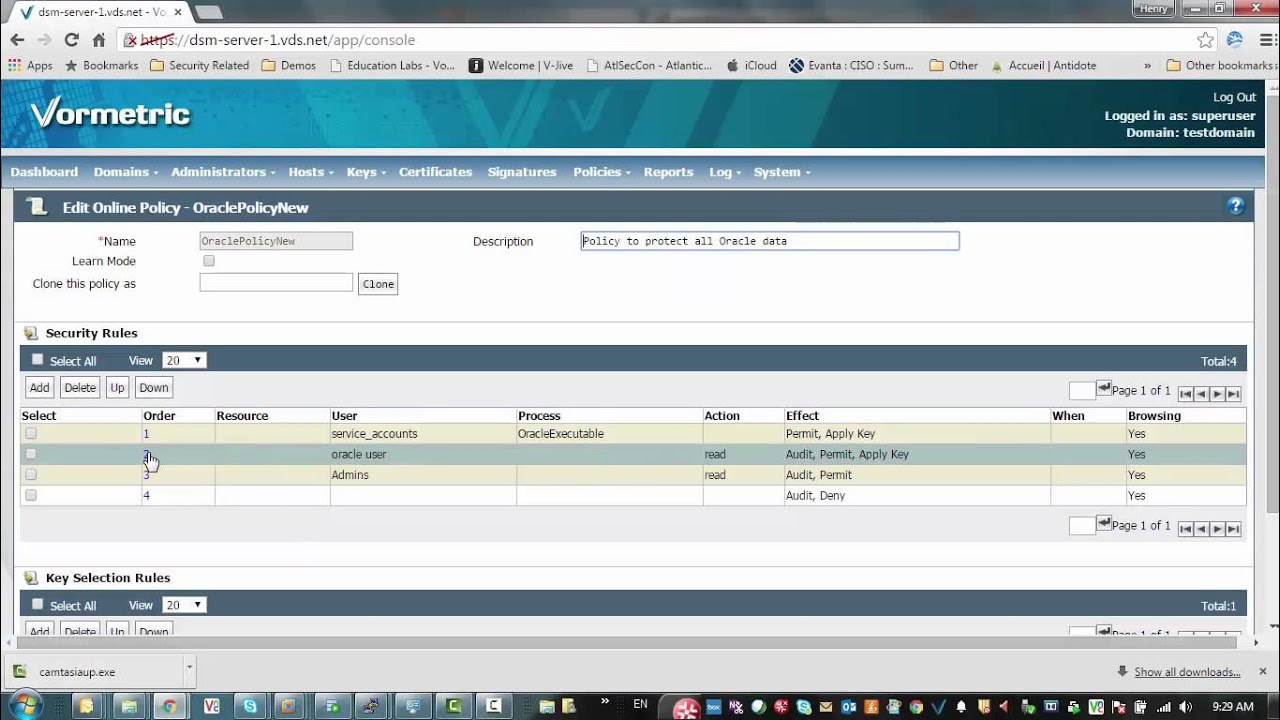The width and height of the screenshot is (1280, 720).
Task: Go to first page in top Security Rules pager
Action: point(1186,394)
